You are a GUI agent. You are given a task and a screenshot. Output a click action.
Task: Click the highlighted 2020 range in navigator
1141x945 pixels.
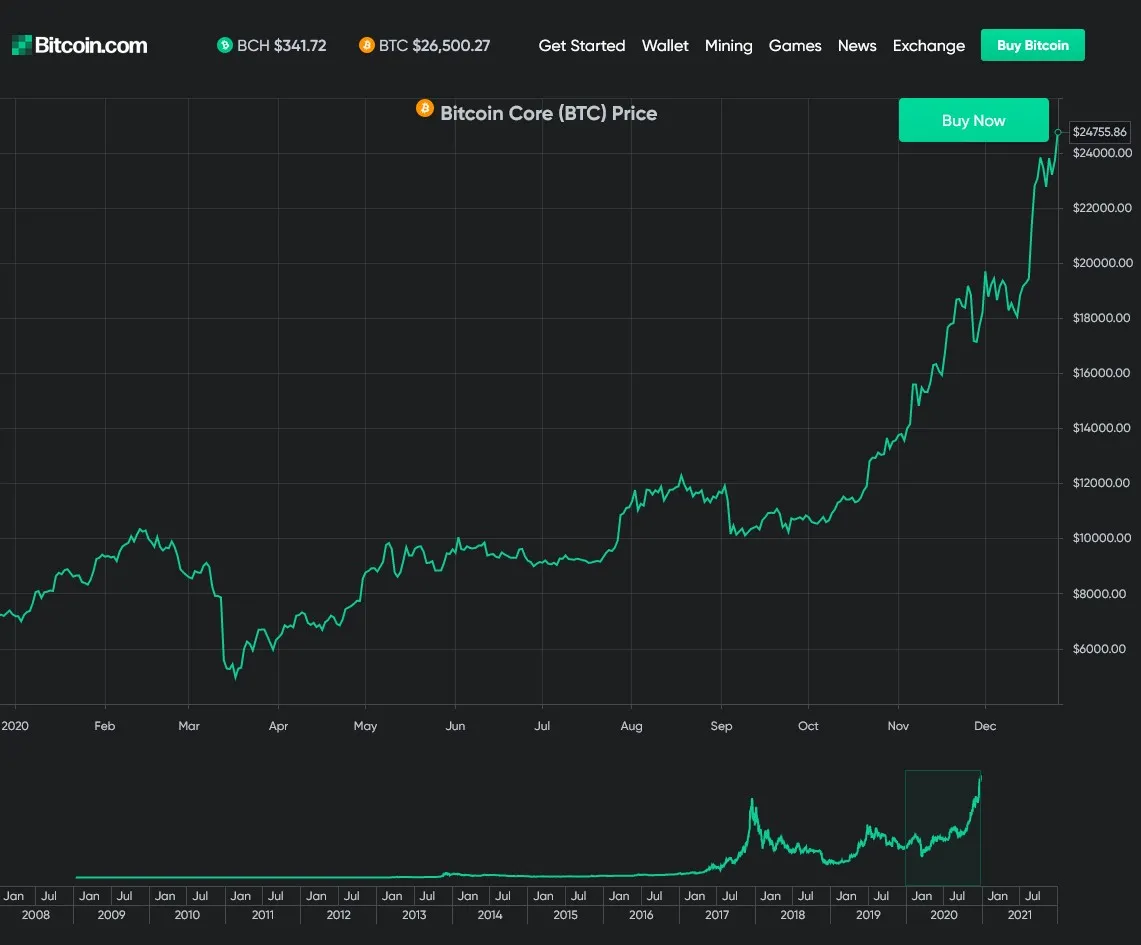point(942,827)
